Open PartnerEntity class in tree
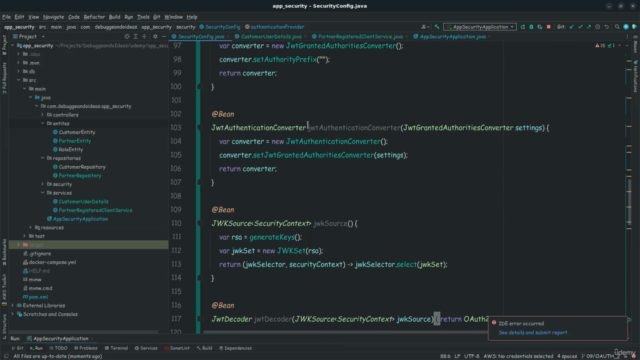 coord(75,141)
